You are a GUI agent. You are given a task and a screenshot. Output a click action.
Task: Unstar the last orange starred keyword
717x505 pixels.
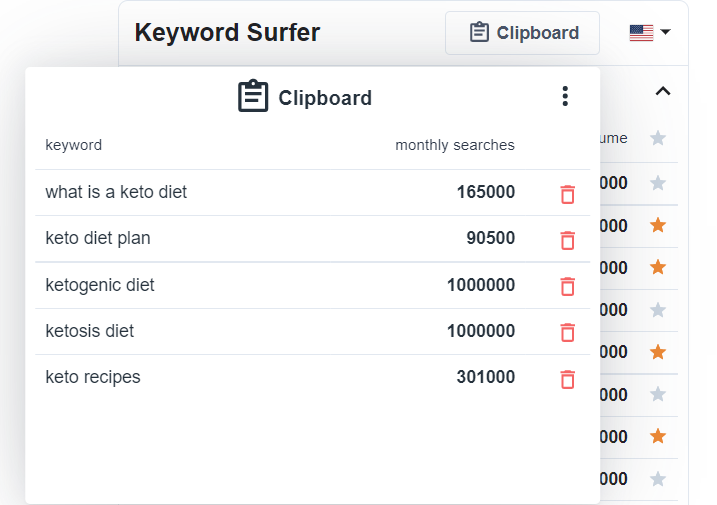tap(658, 436)
